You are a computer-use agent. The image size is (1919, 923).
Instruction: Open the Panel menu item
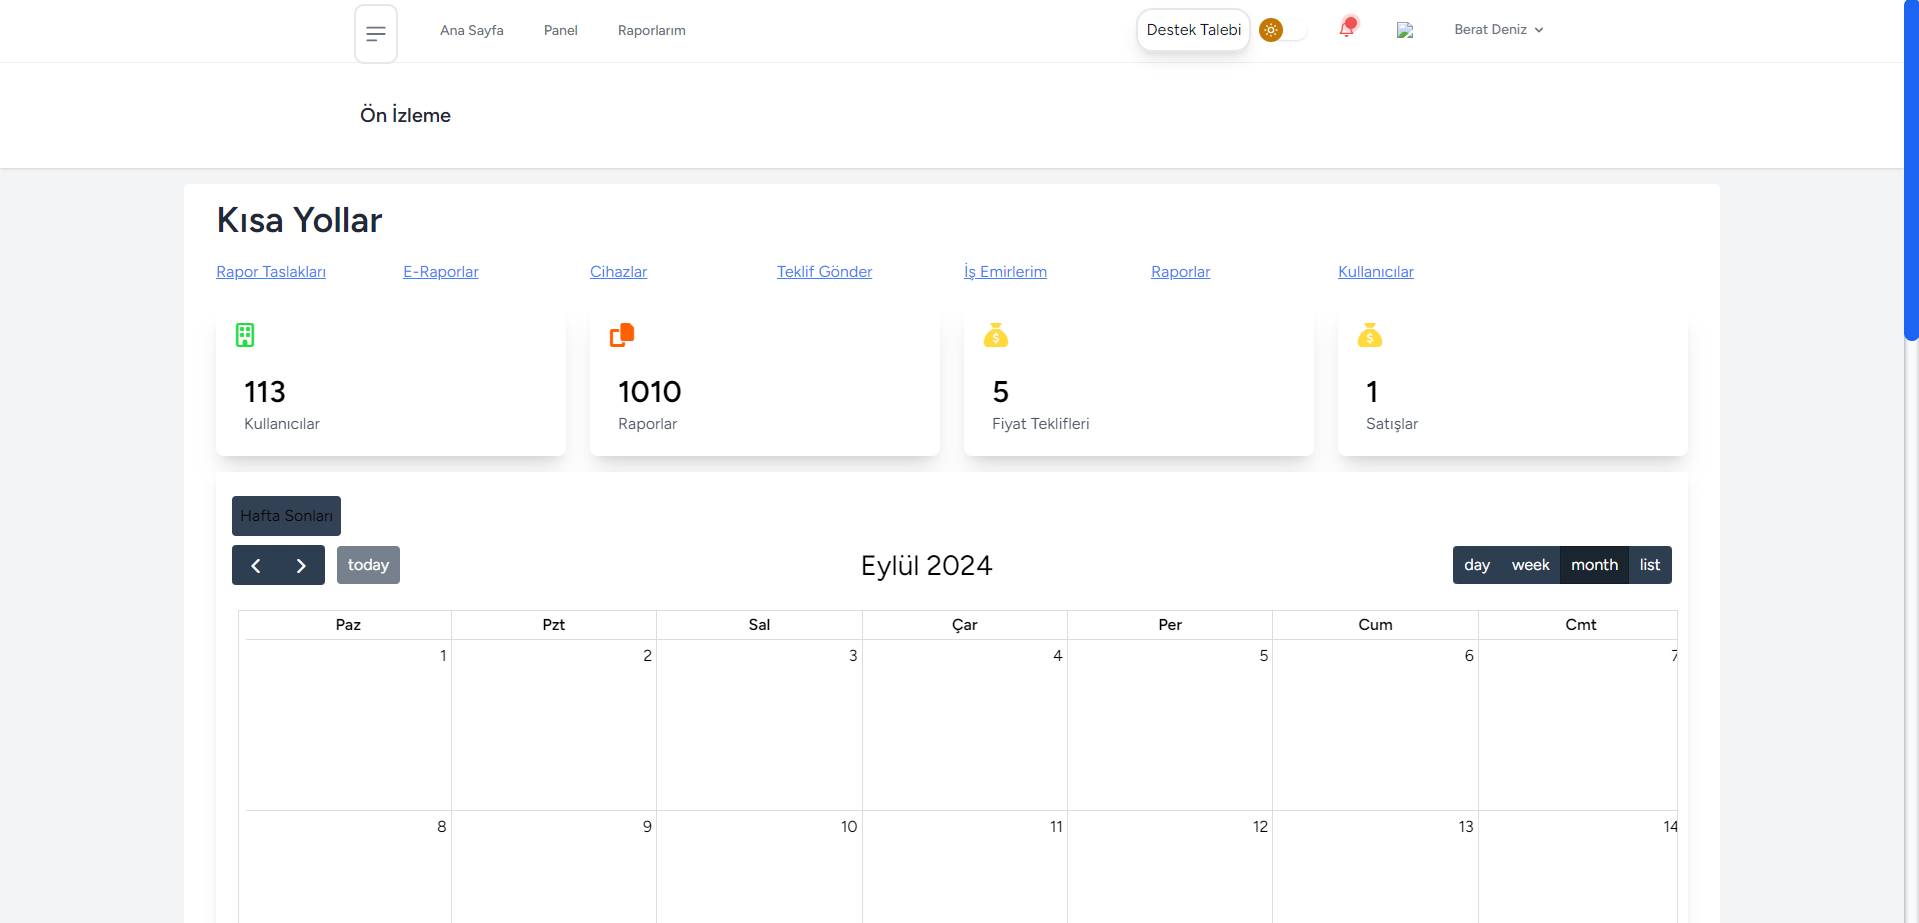(x=561, y=30)
